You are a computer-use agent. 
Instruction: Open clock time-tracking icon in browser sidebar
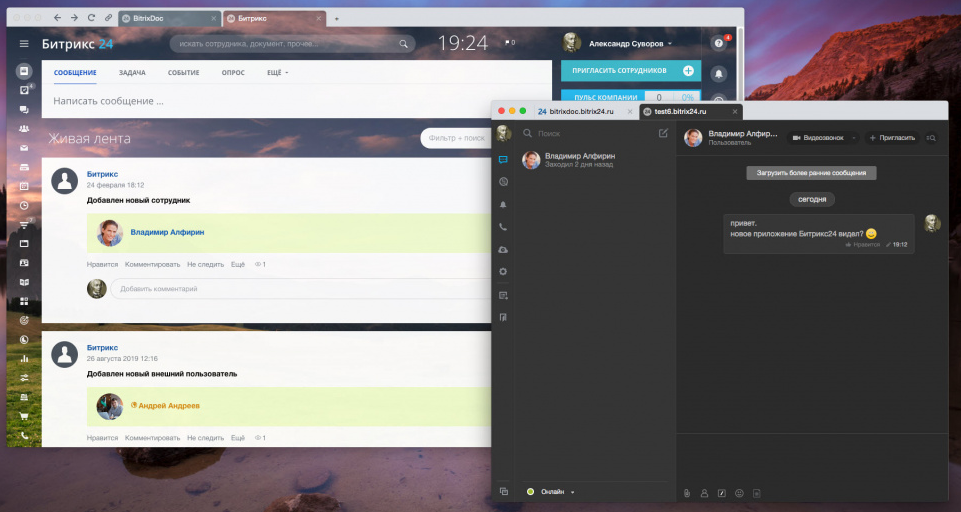click(x=24, y=205)
